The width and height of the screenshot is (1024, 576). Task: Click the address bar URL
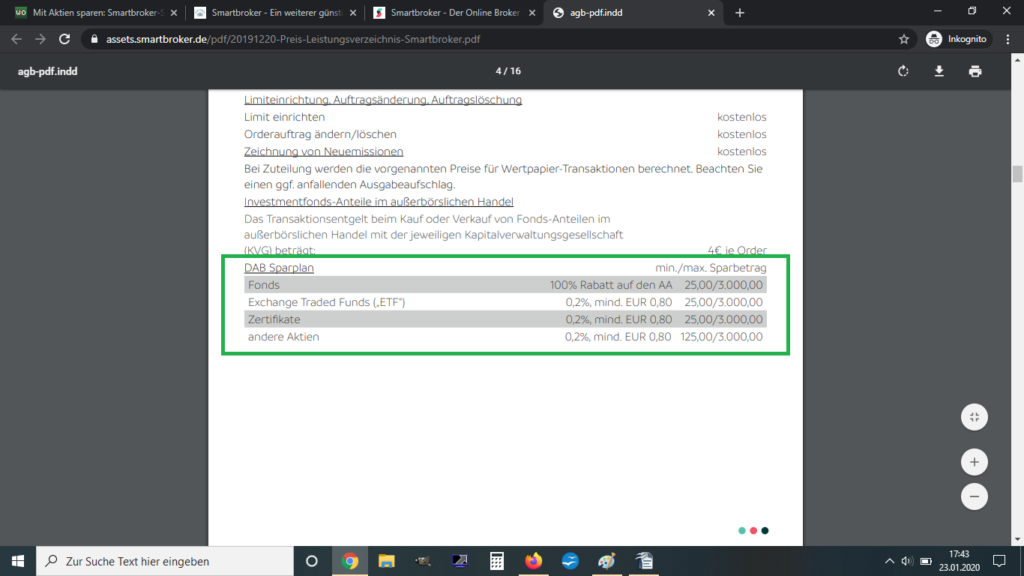[293, 39]
